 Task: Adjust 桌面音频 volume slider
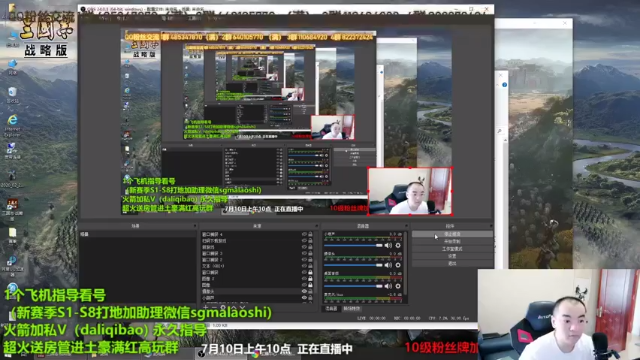coord(353,286)
